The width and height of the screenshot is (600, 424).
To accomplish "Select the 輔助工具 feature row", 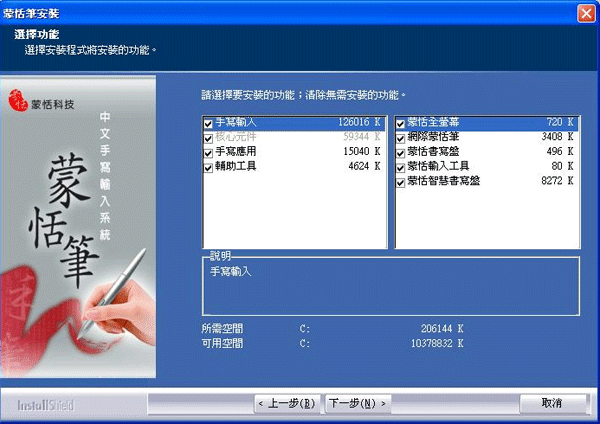I will (294, 166).
